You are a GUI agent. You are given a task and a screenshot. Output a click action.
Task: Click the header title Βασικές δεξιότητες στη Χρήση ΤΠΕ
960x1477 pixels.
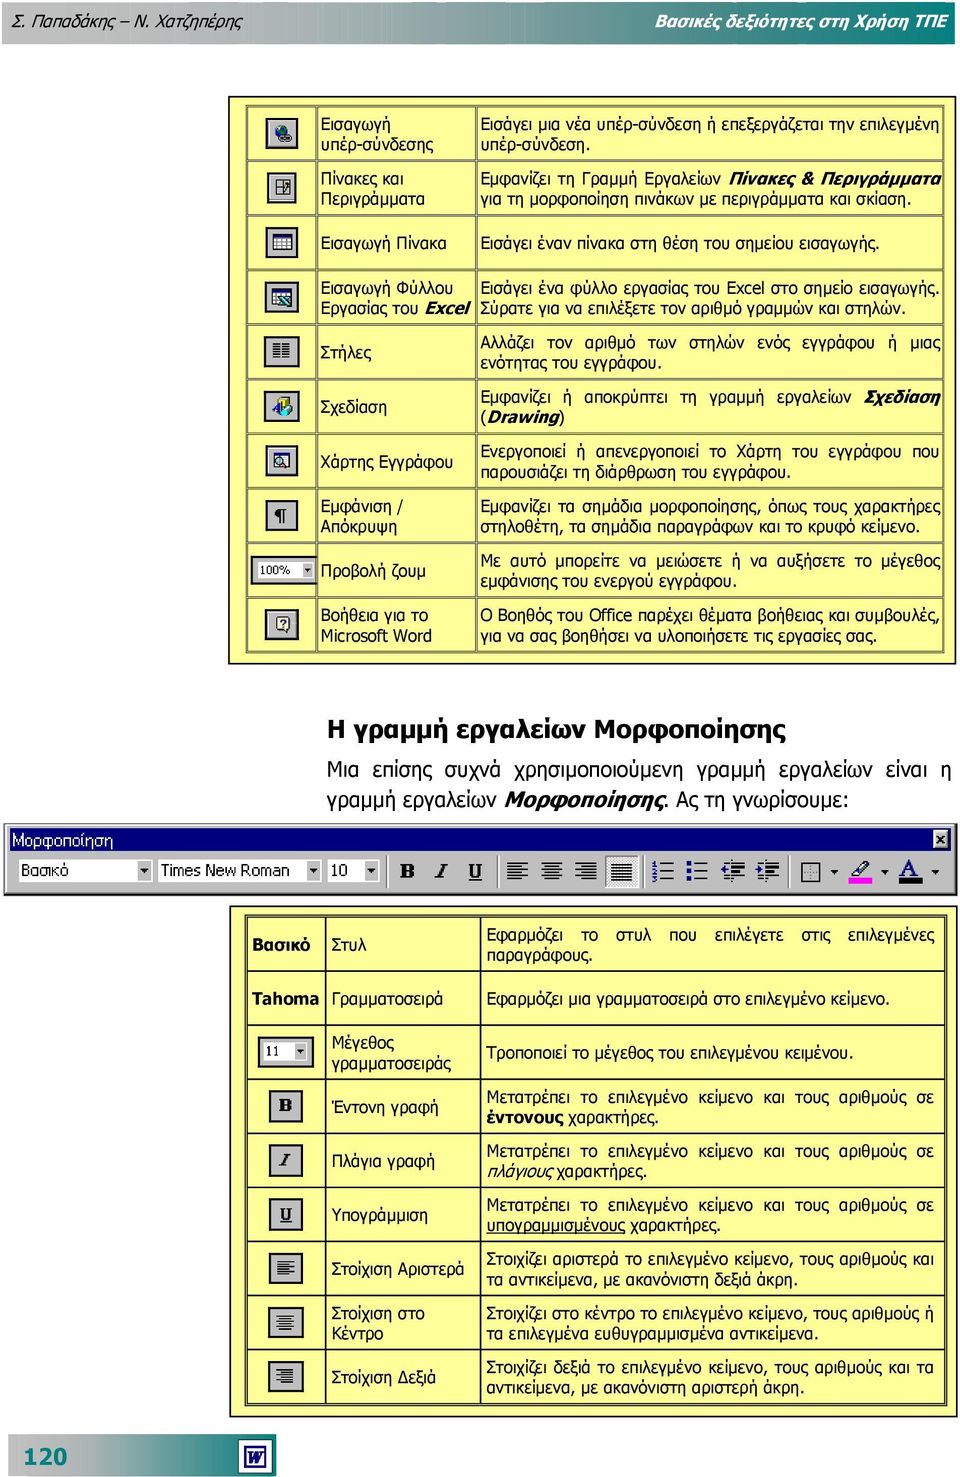point(801,21)
